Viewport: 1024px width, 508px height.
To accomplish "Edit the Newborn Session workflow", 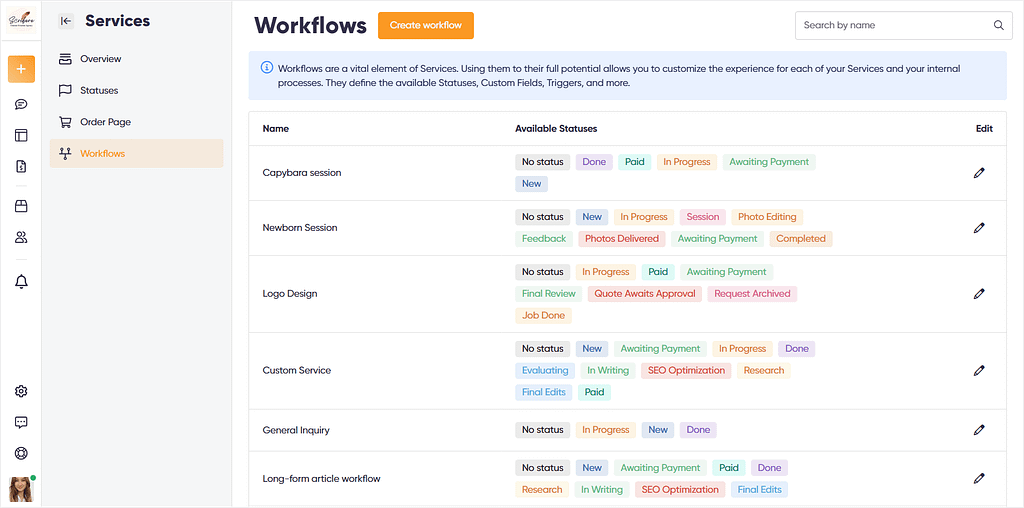I will [978, 228].
